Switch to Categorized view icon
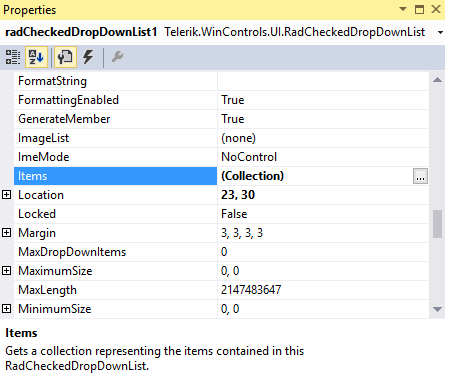This screenshot has width=453, height=375. click(13, 57)
